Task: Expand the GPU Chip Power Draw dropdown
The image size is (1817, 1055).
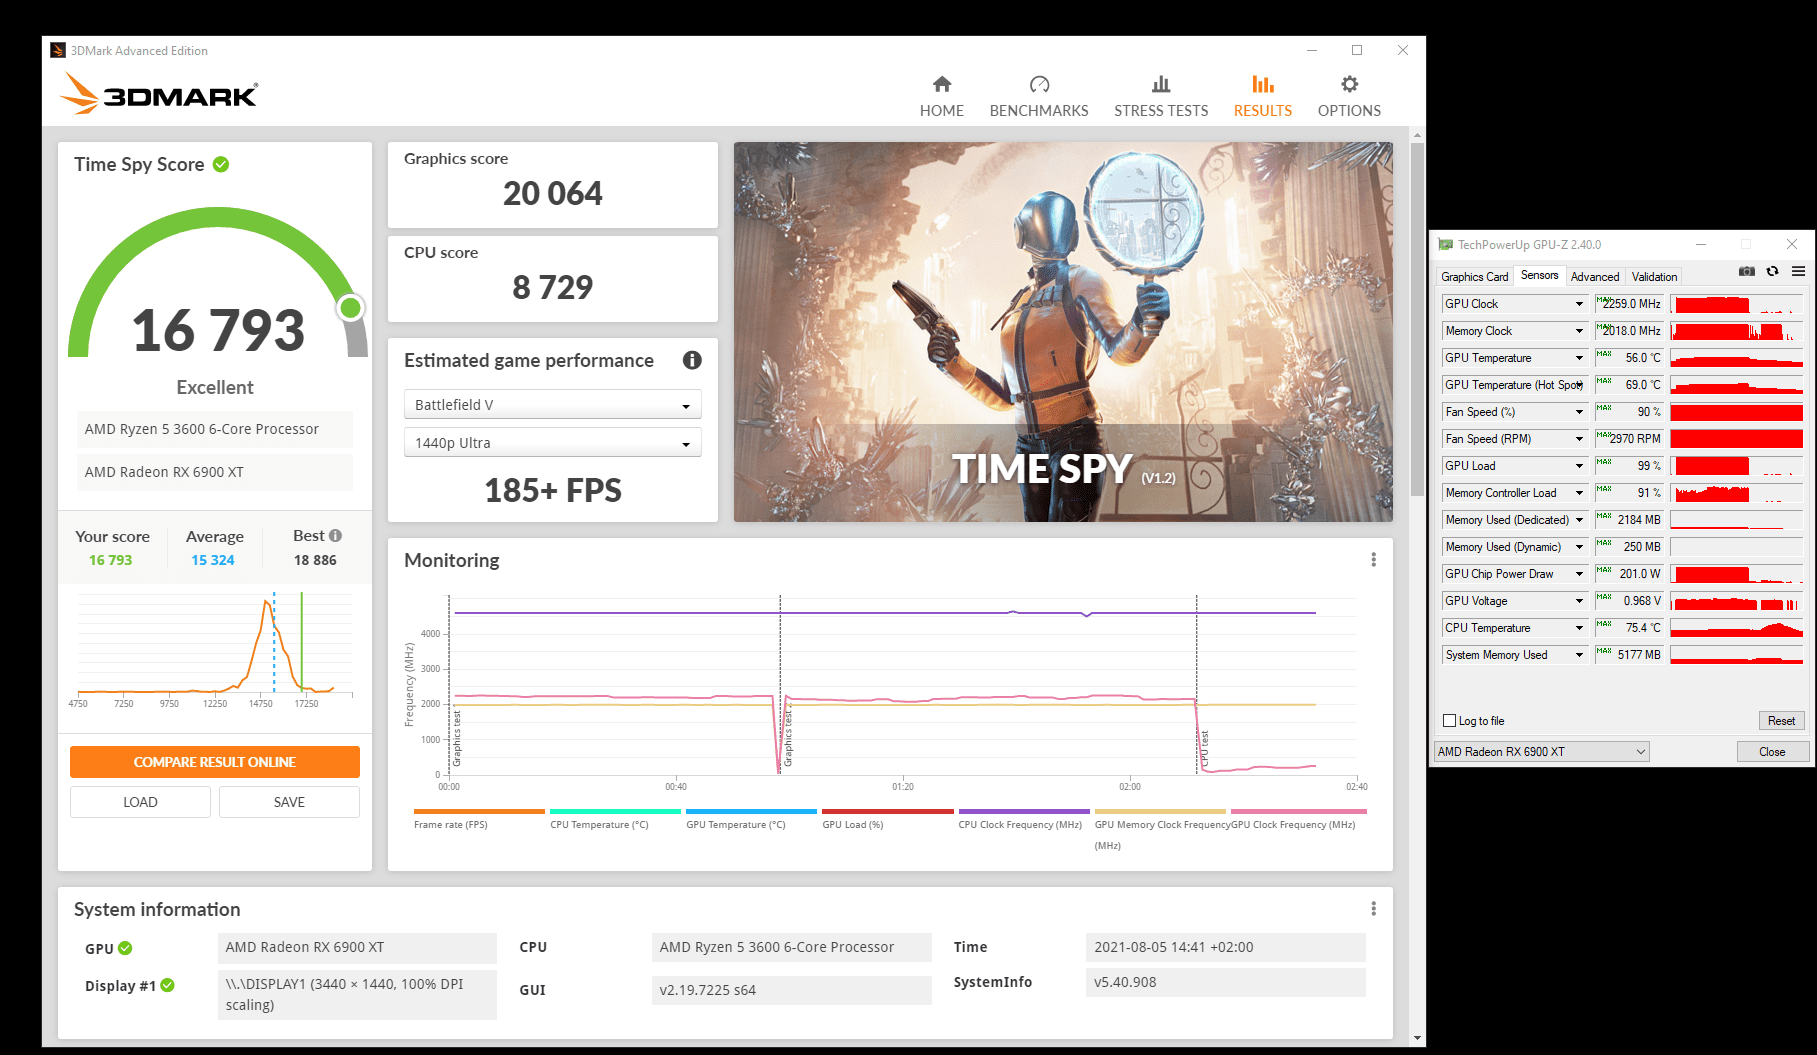Action: coord(1579,574)
